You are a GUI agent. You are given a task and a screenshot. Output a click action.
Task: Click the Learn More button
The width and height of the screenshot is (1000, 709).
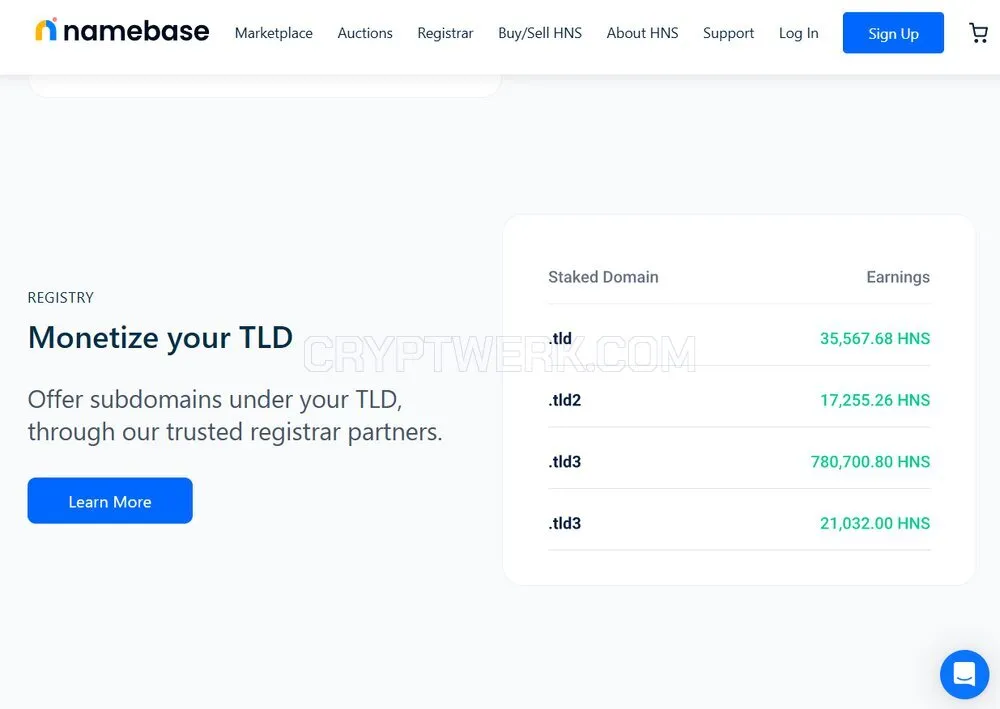pos(110,501)
